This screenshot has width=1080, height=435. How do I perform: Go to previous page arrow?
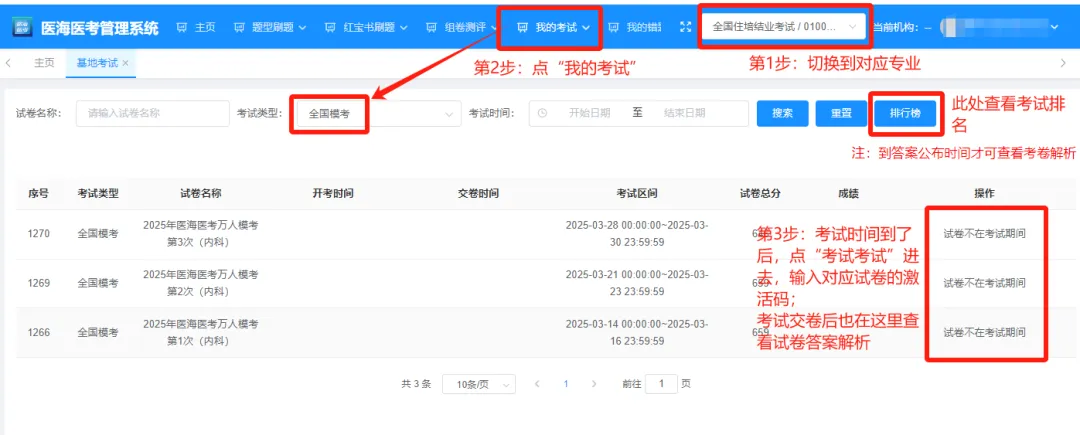coord(537,384)
